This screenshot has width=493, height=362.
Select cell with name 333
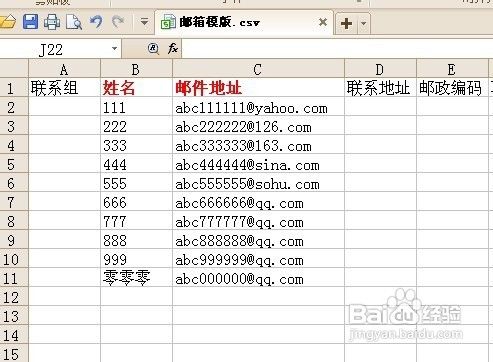click(x=136, y=145)
